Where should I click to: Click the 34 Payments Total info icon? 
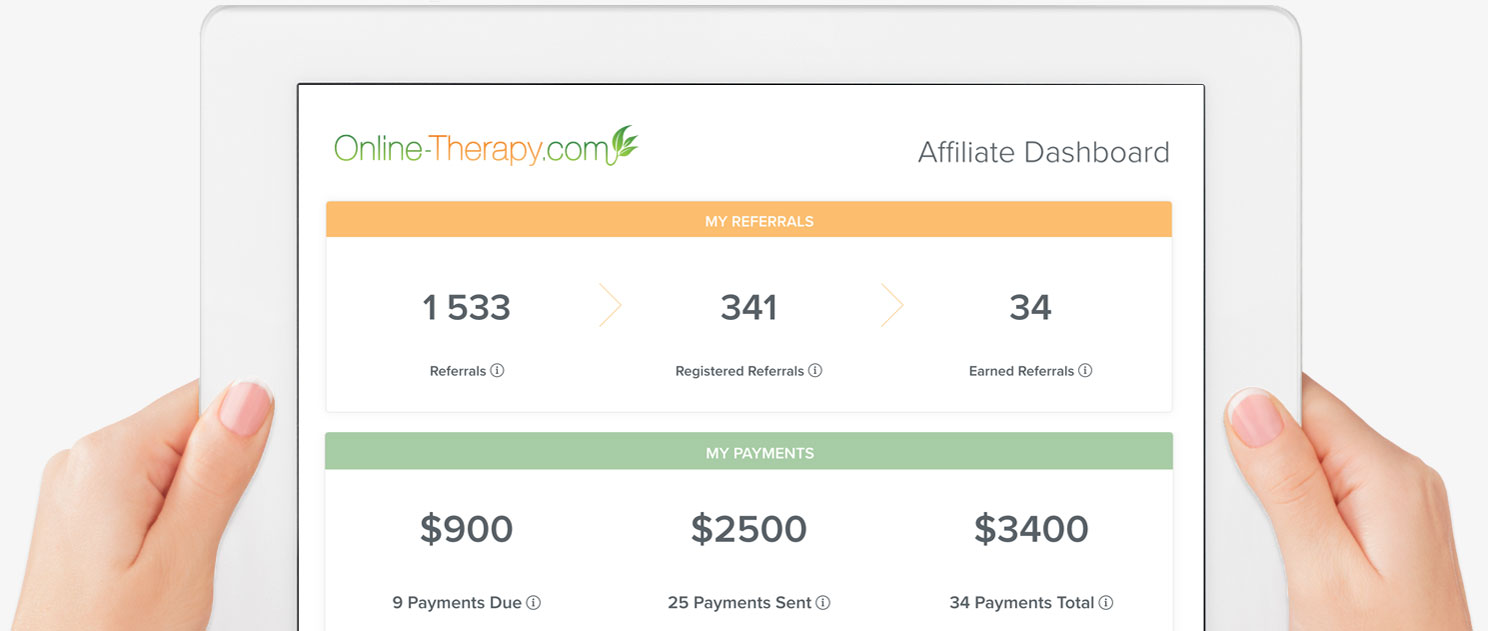[x=1106, y=602]
